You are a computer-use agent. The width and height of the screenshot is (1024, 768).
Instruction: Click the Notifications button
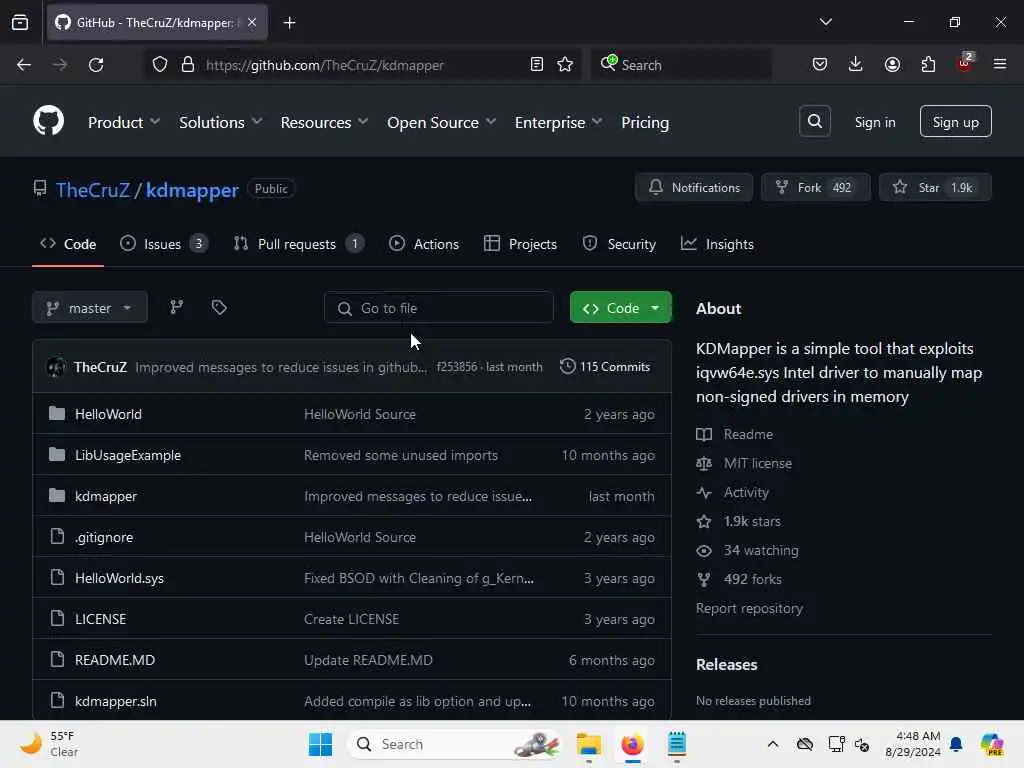tap(694, 187)
